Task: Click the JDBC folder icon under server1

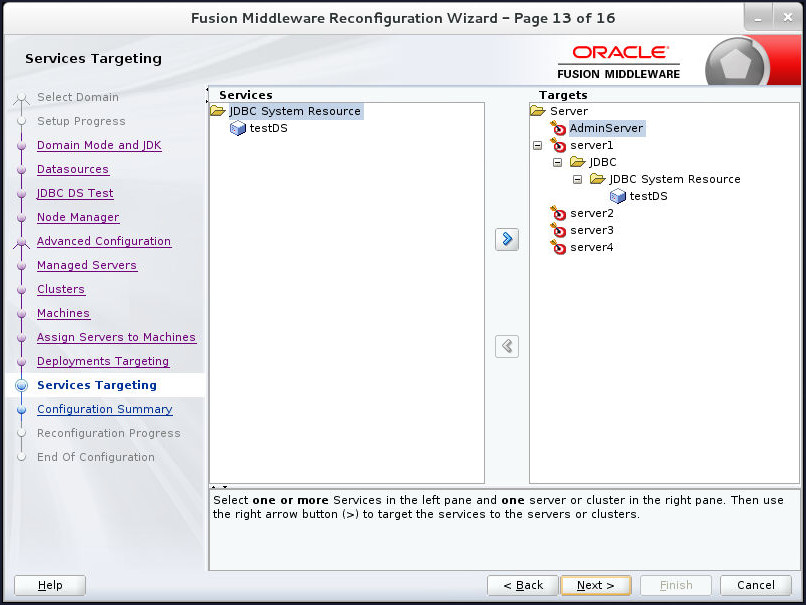Action: (x=578, y=162)
